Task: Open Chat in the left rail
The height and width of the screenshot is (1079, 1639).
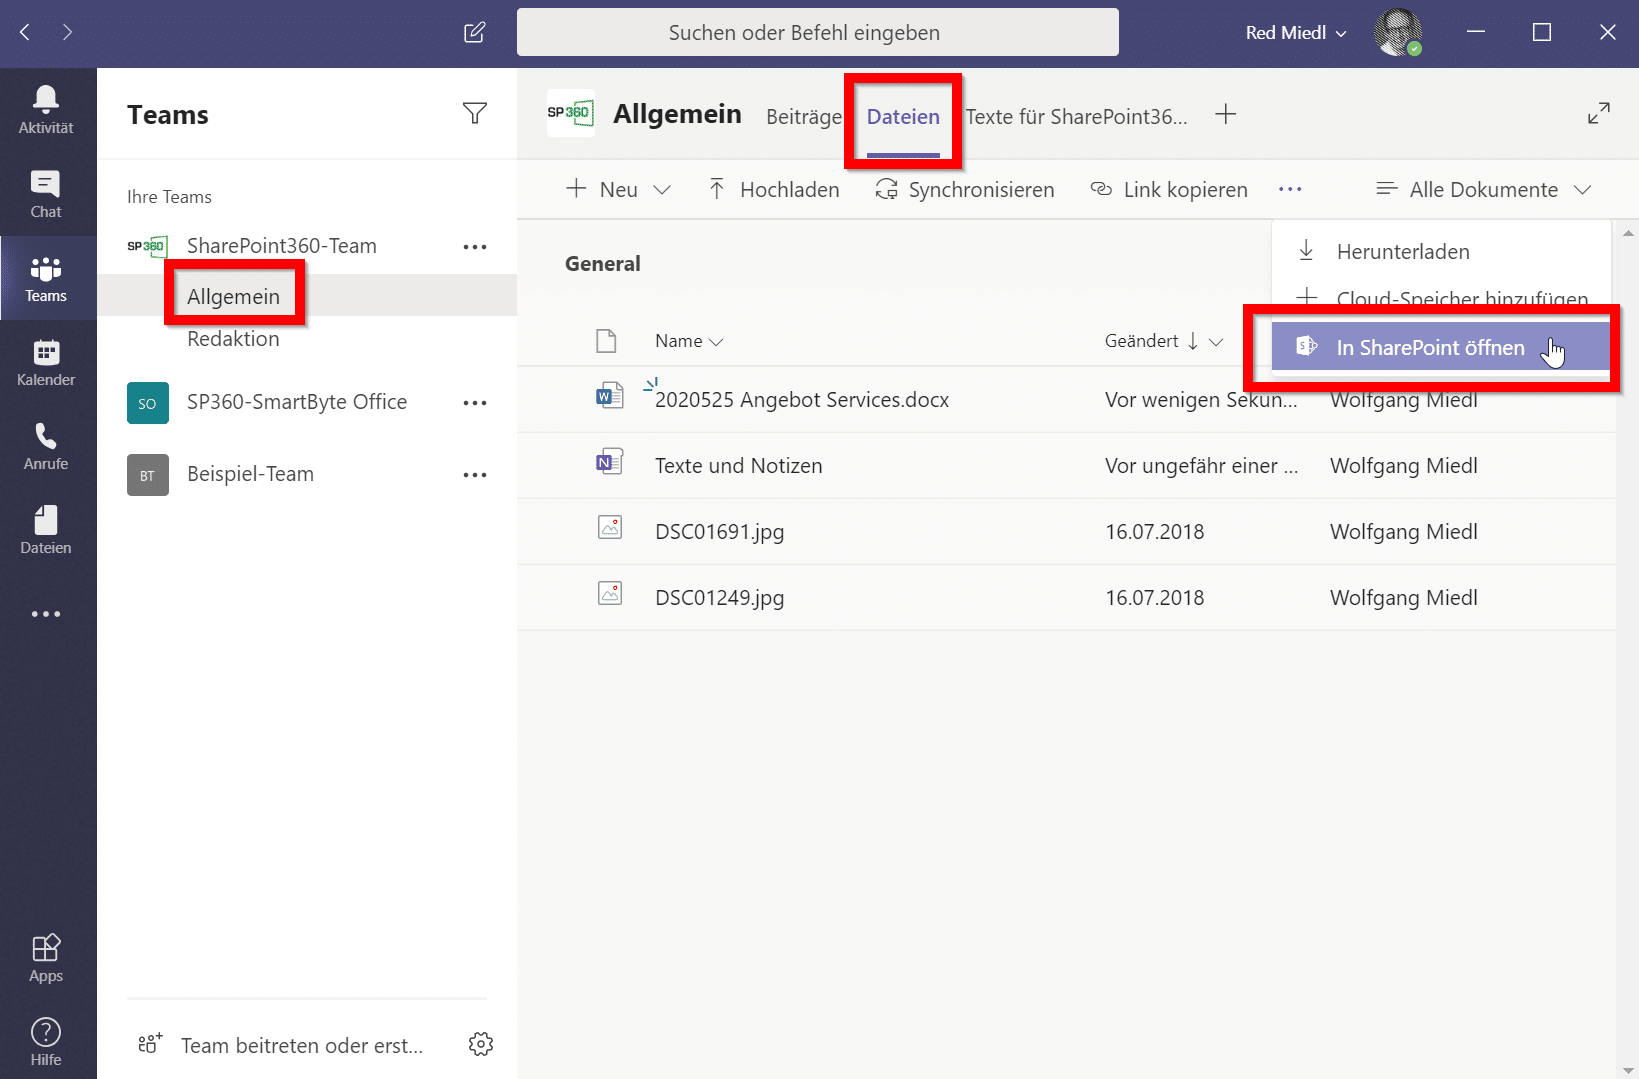Action: tap(46, 194)
